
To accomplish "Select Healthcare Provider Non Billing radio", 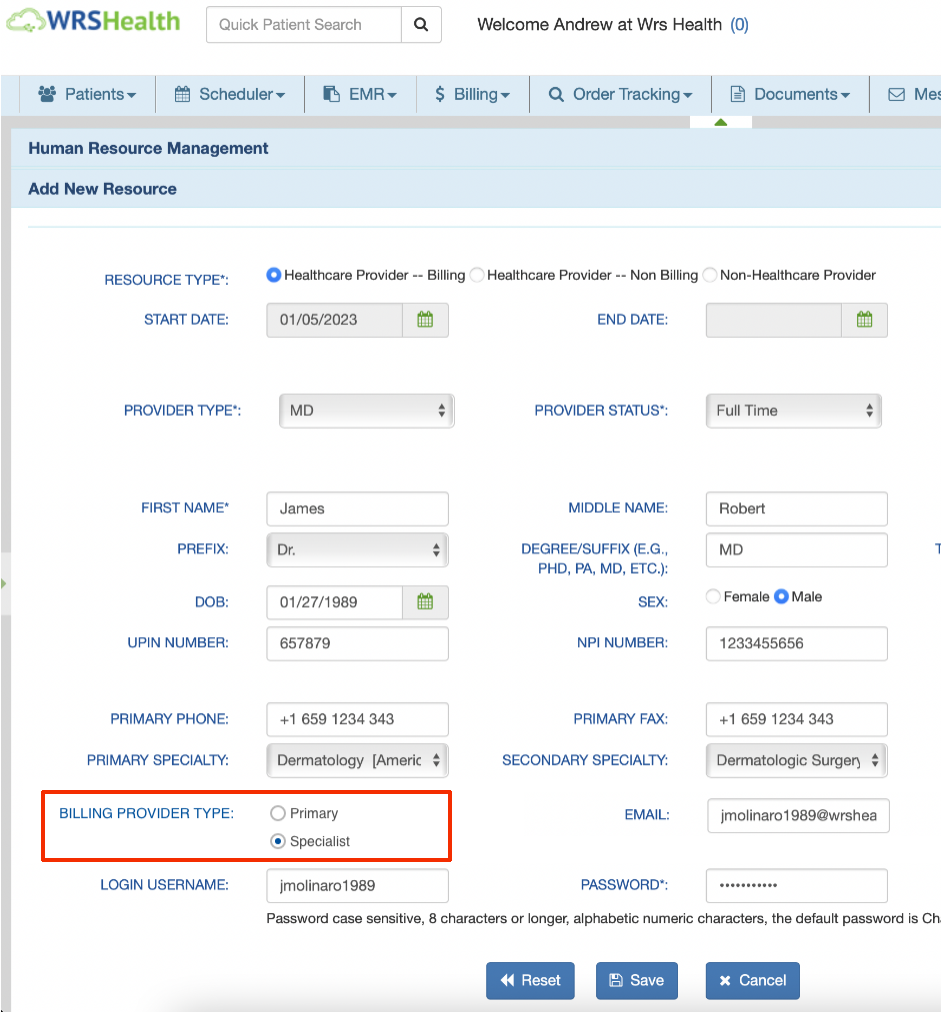I will click(477, 275).
